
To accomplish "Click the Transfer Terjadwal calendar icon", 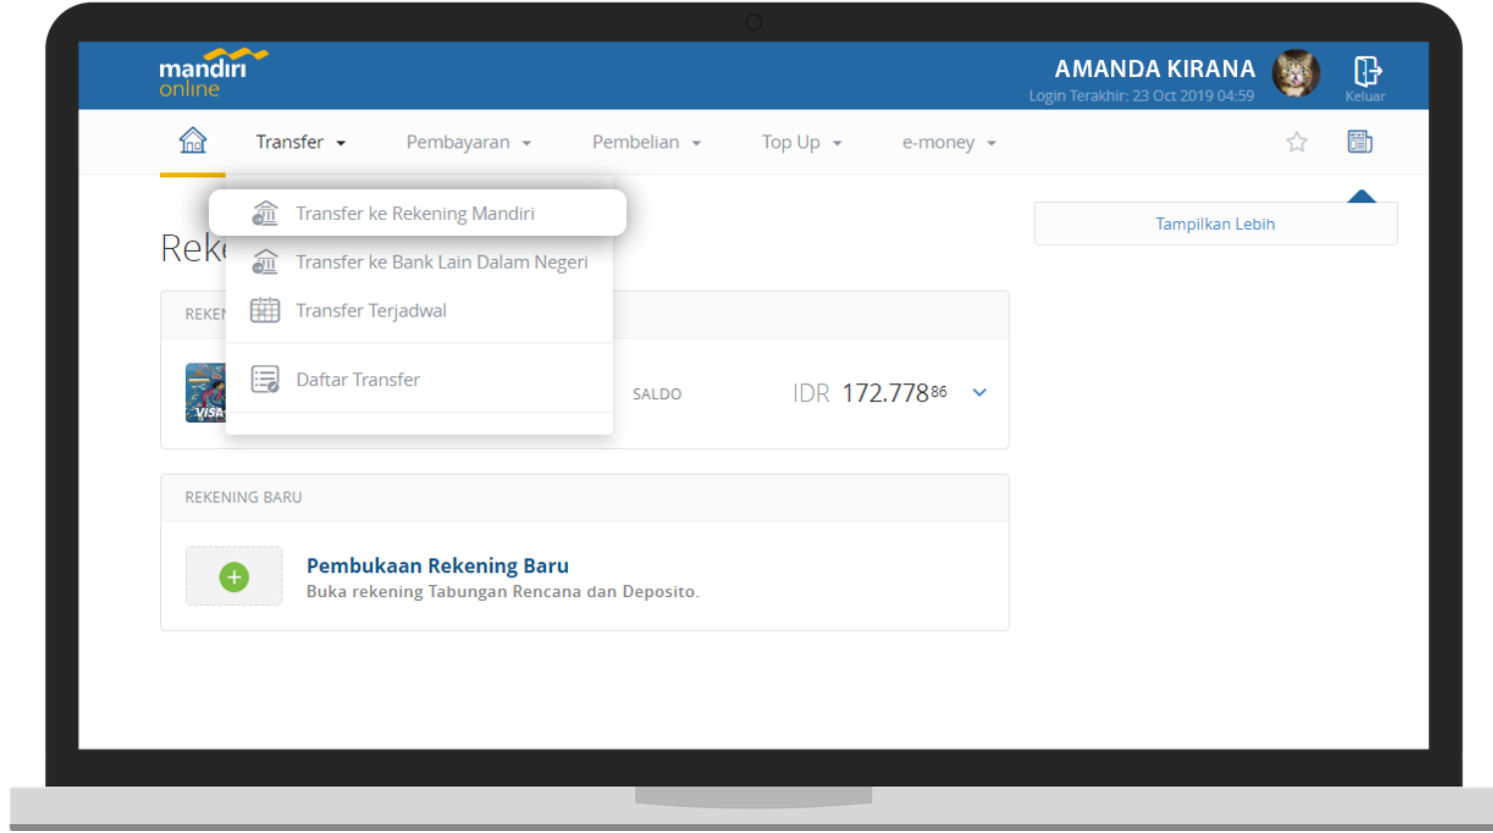I will pos(265,311).
